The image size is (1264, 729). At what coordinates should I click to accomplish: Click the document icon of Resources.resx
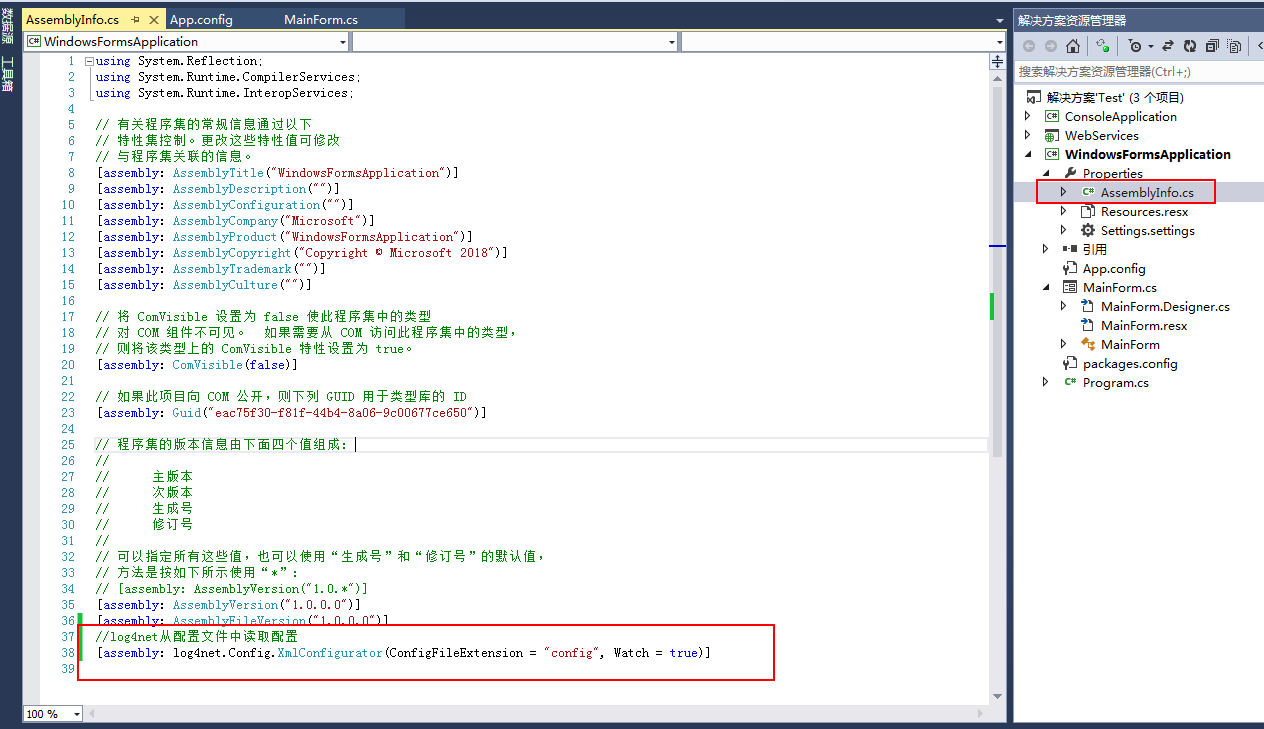pyautogui.click(x=1088, y=211)
